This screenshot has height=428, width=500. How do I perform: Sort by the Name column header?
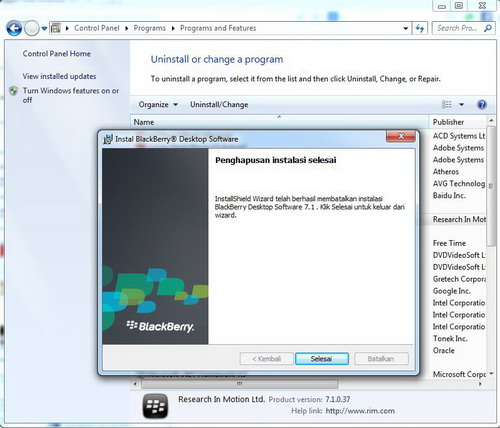[279, 122]
